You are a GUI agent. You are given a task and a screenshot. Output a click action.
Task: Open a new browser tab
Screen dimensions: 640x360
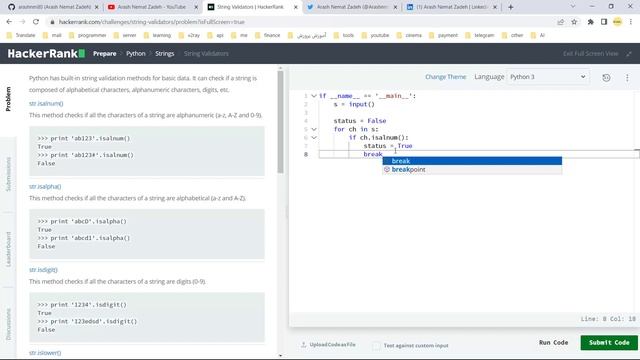[x=511, y=7]
